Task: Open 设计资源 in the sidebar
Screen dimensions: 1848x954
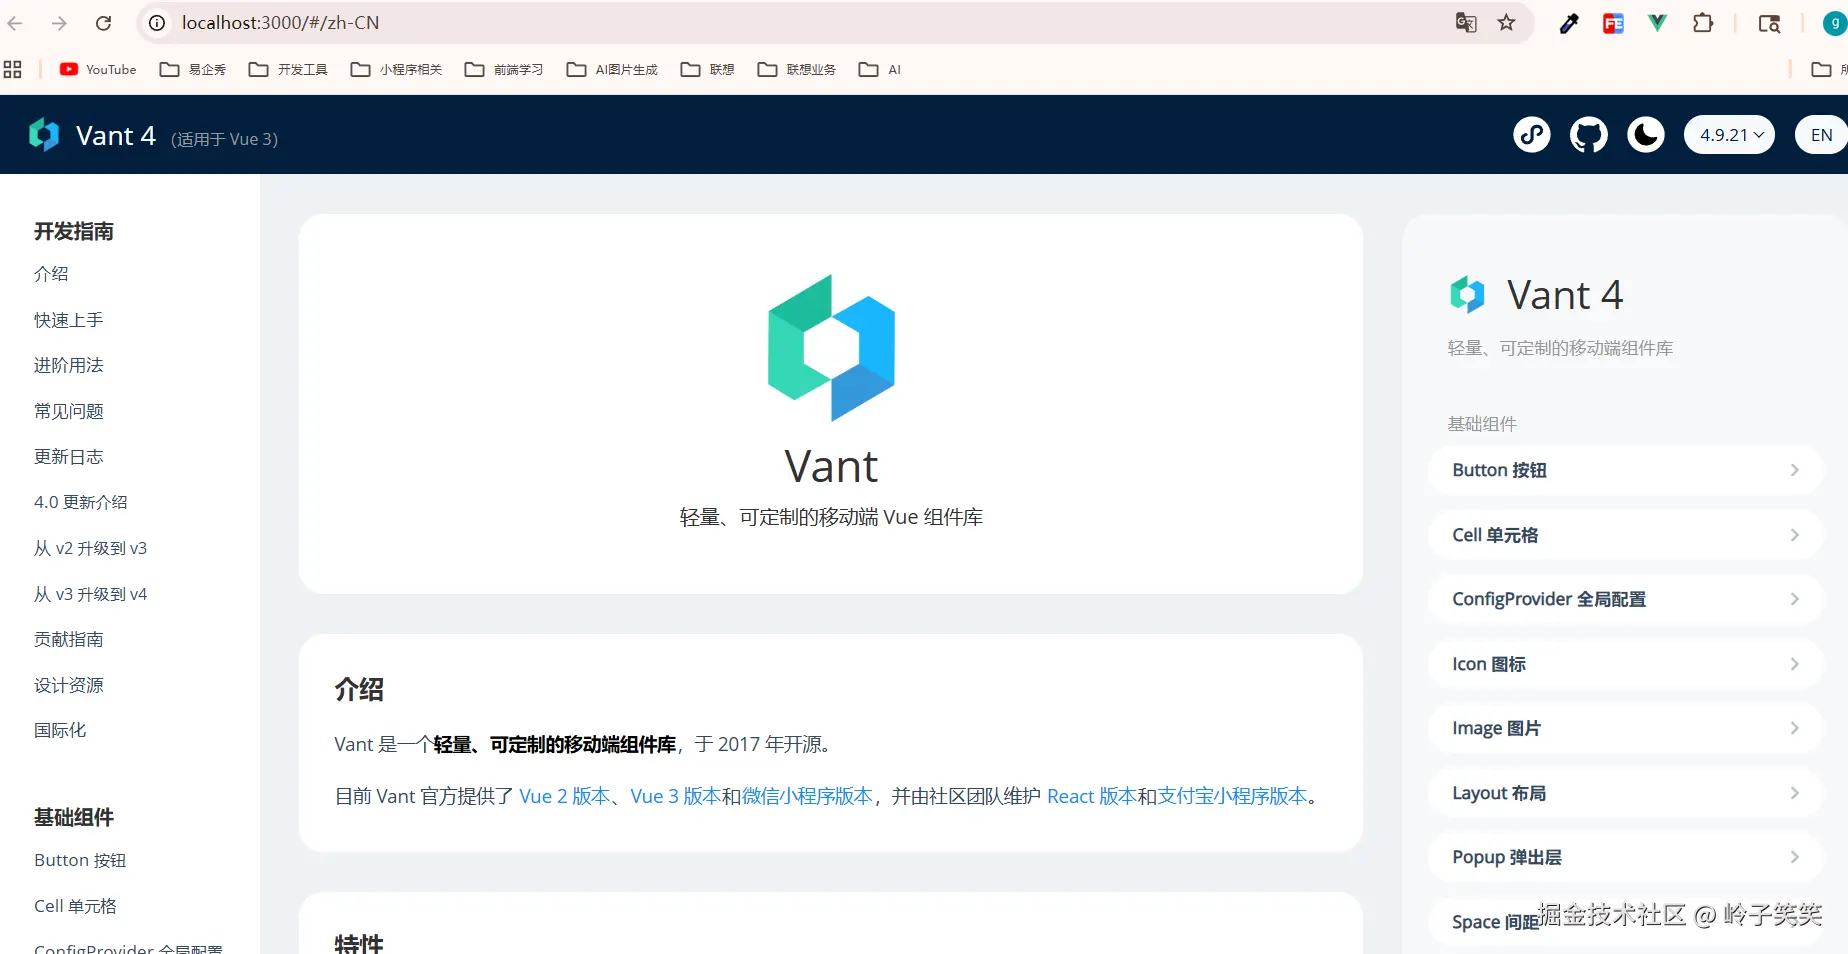Action: click(69, 685)
